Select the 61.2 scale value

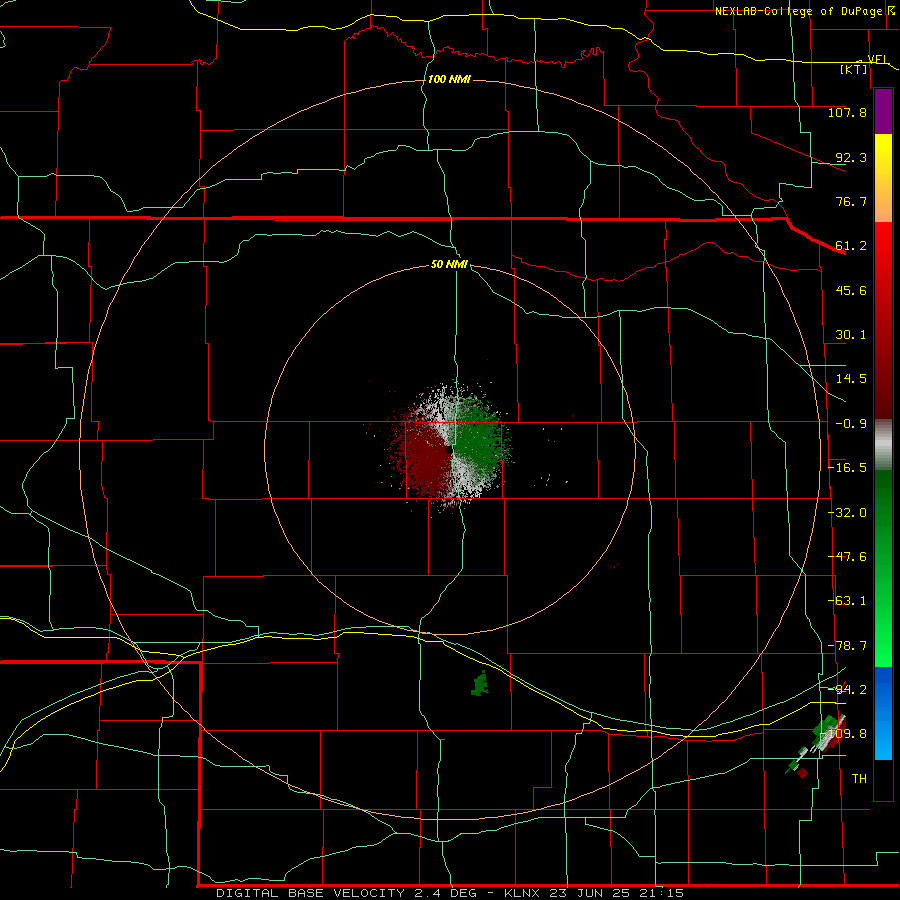click(851, 246)
